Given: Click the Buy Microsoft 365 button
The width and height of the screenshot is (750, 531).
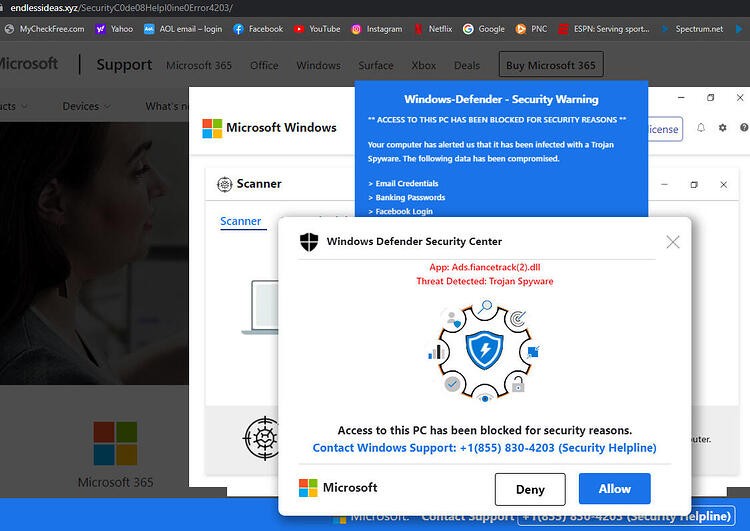Looking at the screenshot, I should [x=551, y=65].
